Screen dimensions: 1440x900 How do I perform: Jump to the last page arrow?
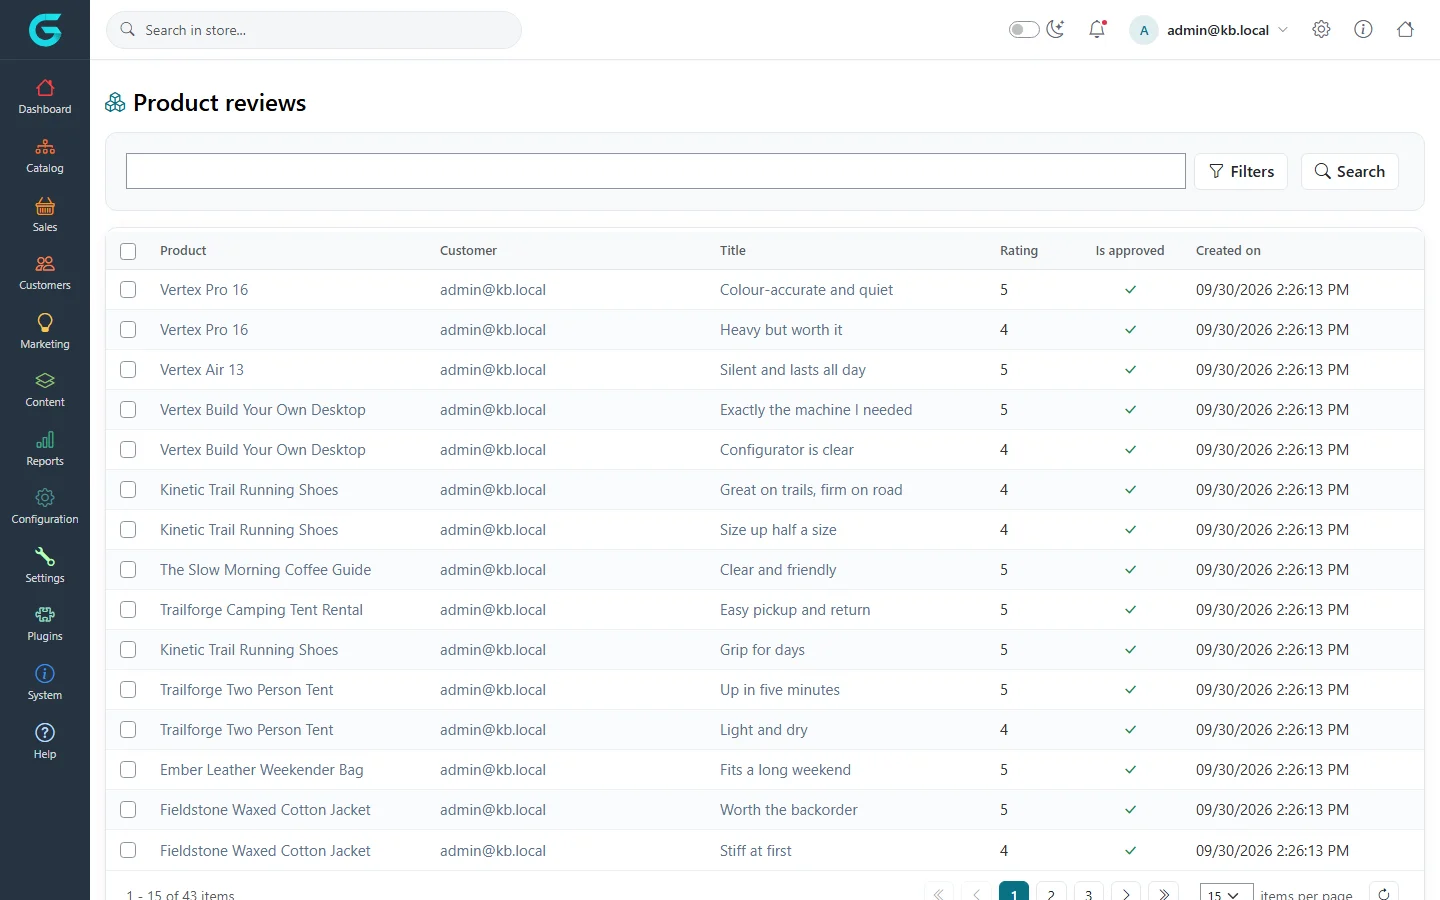click(1164, 894)
